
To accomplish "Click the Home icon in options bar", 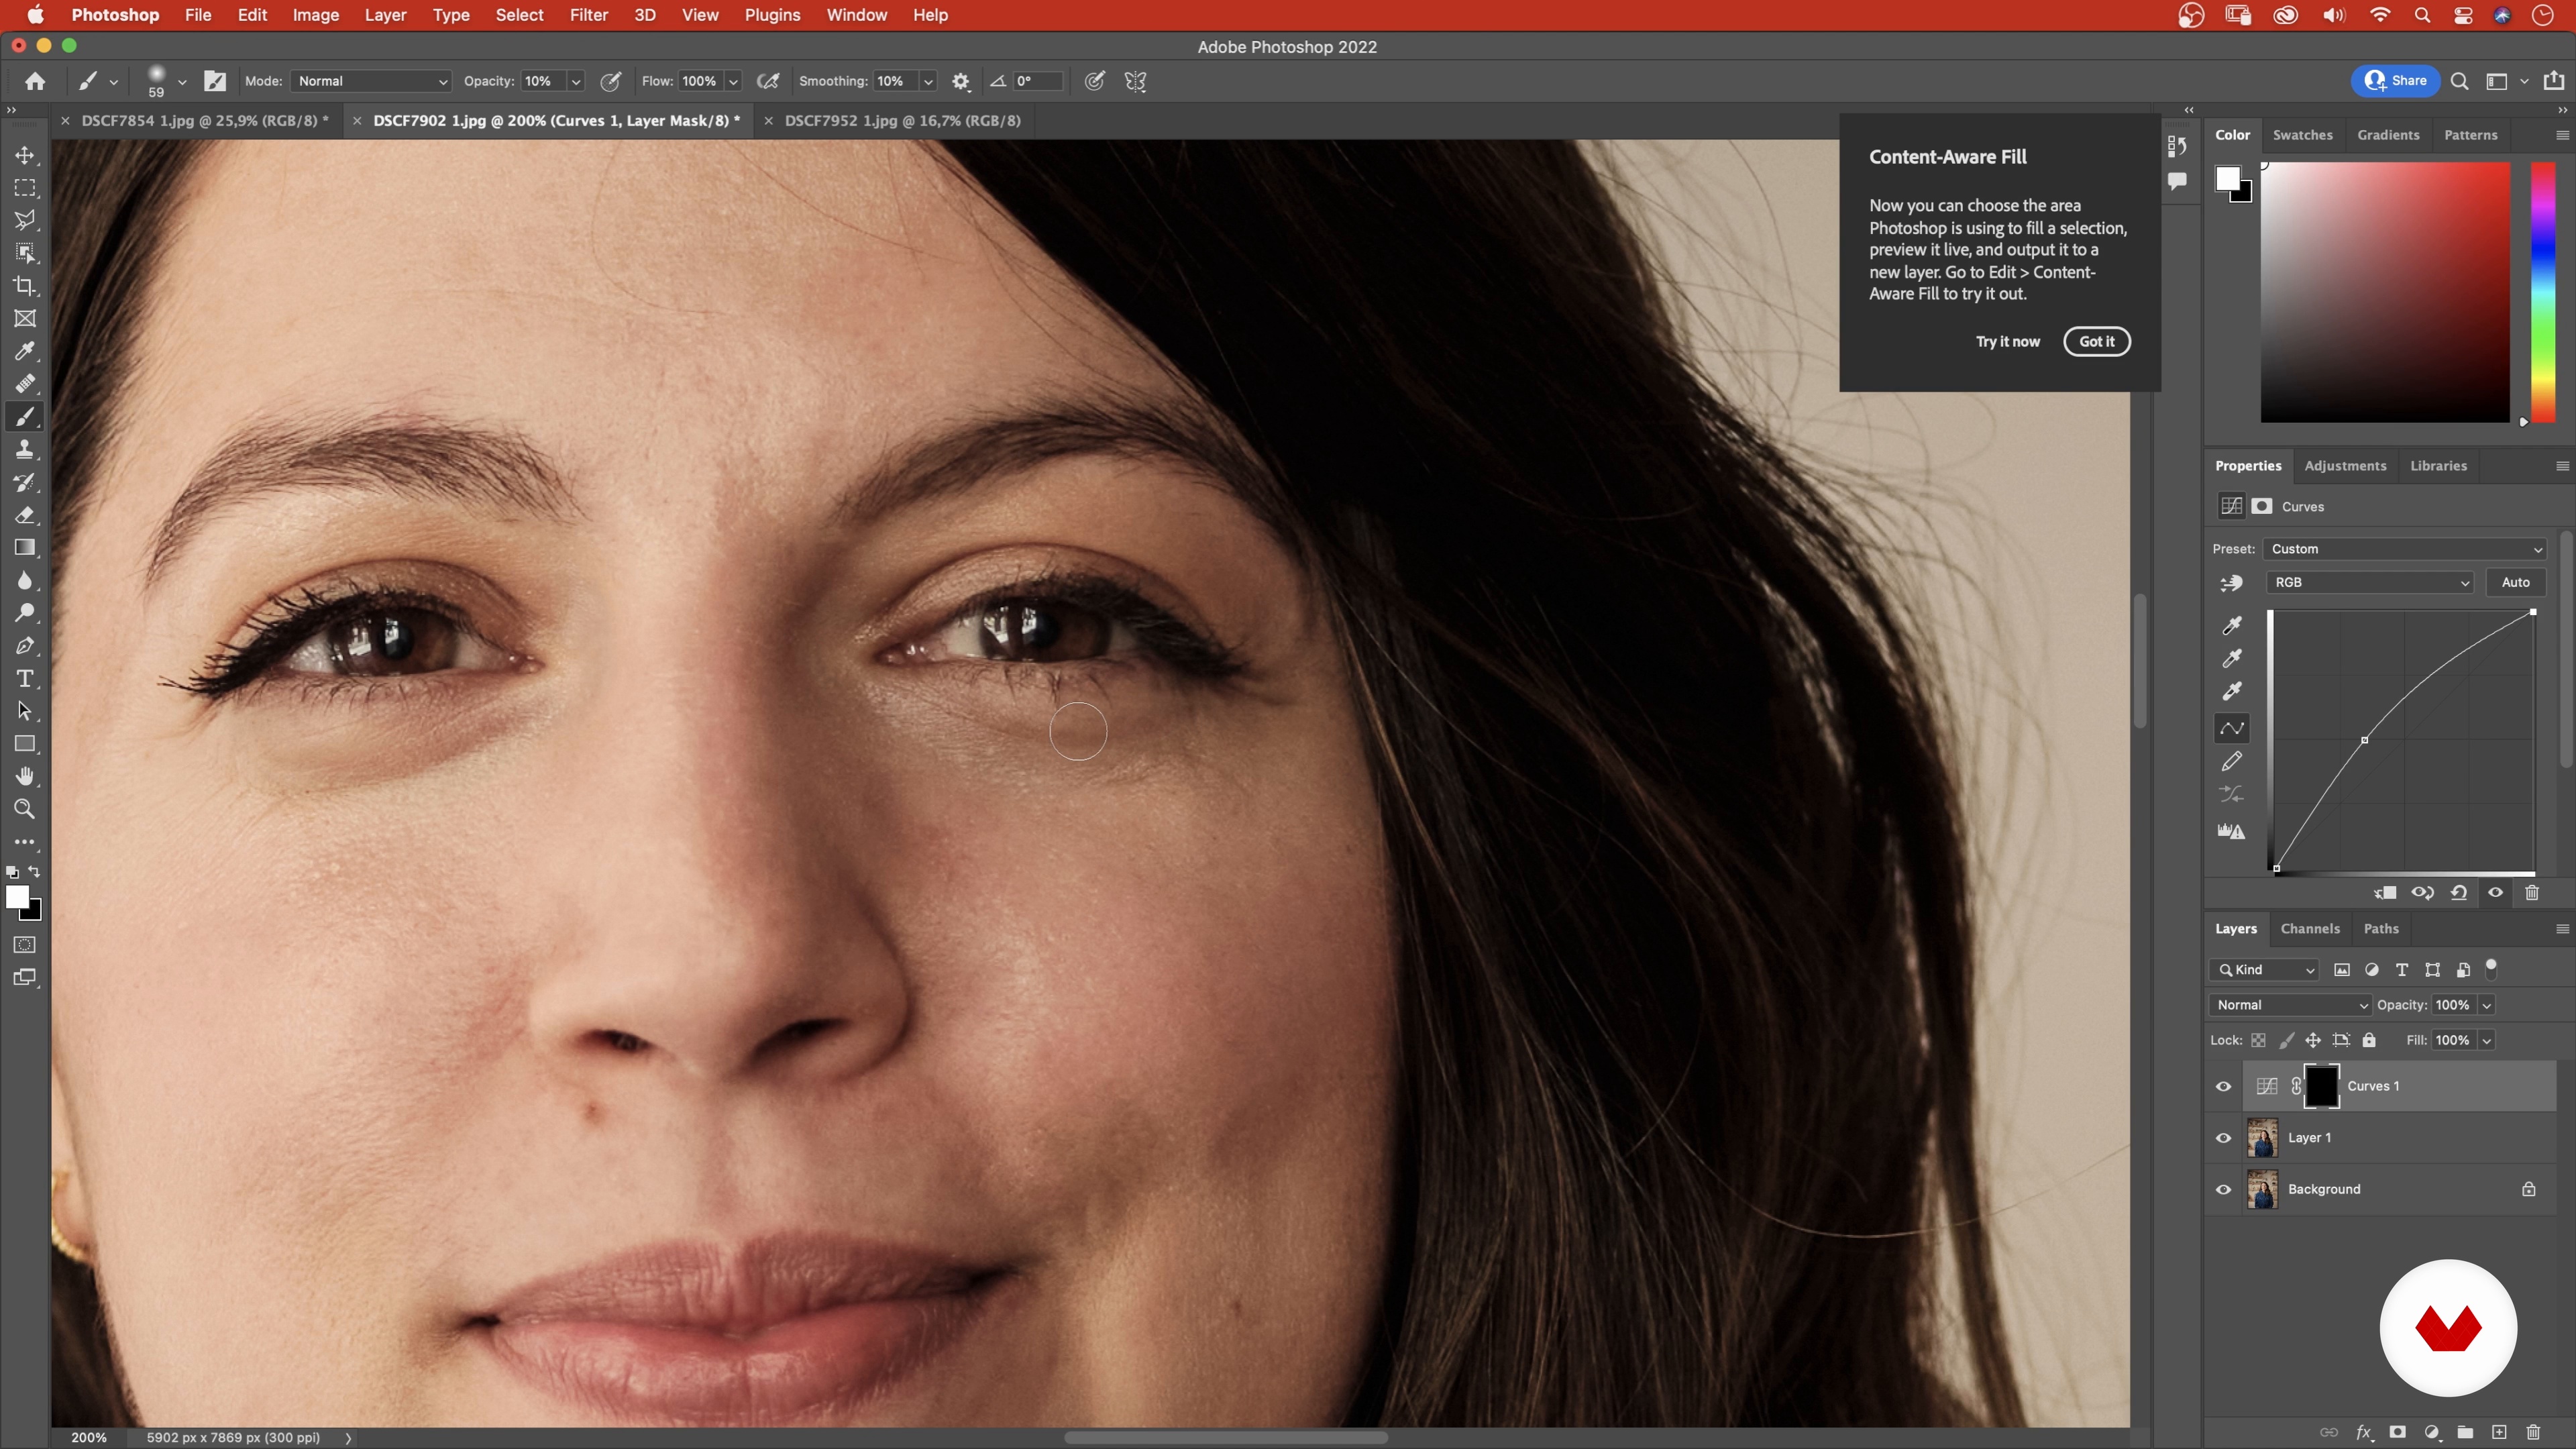I will (35, 81).
